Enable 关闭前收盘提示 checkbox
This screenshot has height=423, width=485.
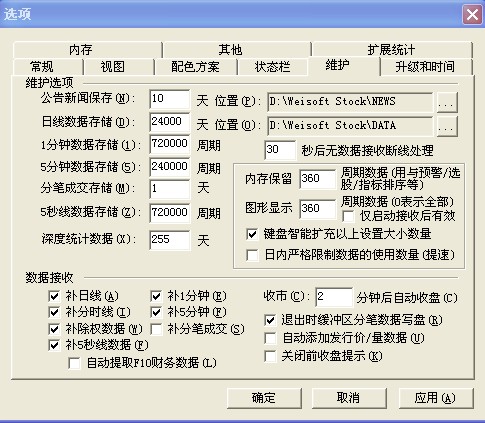(x=270, y=356)
